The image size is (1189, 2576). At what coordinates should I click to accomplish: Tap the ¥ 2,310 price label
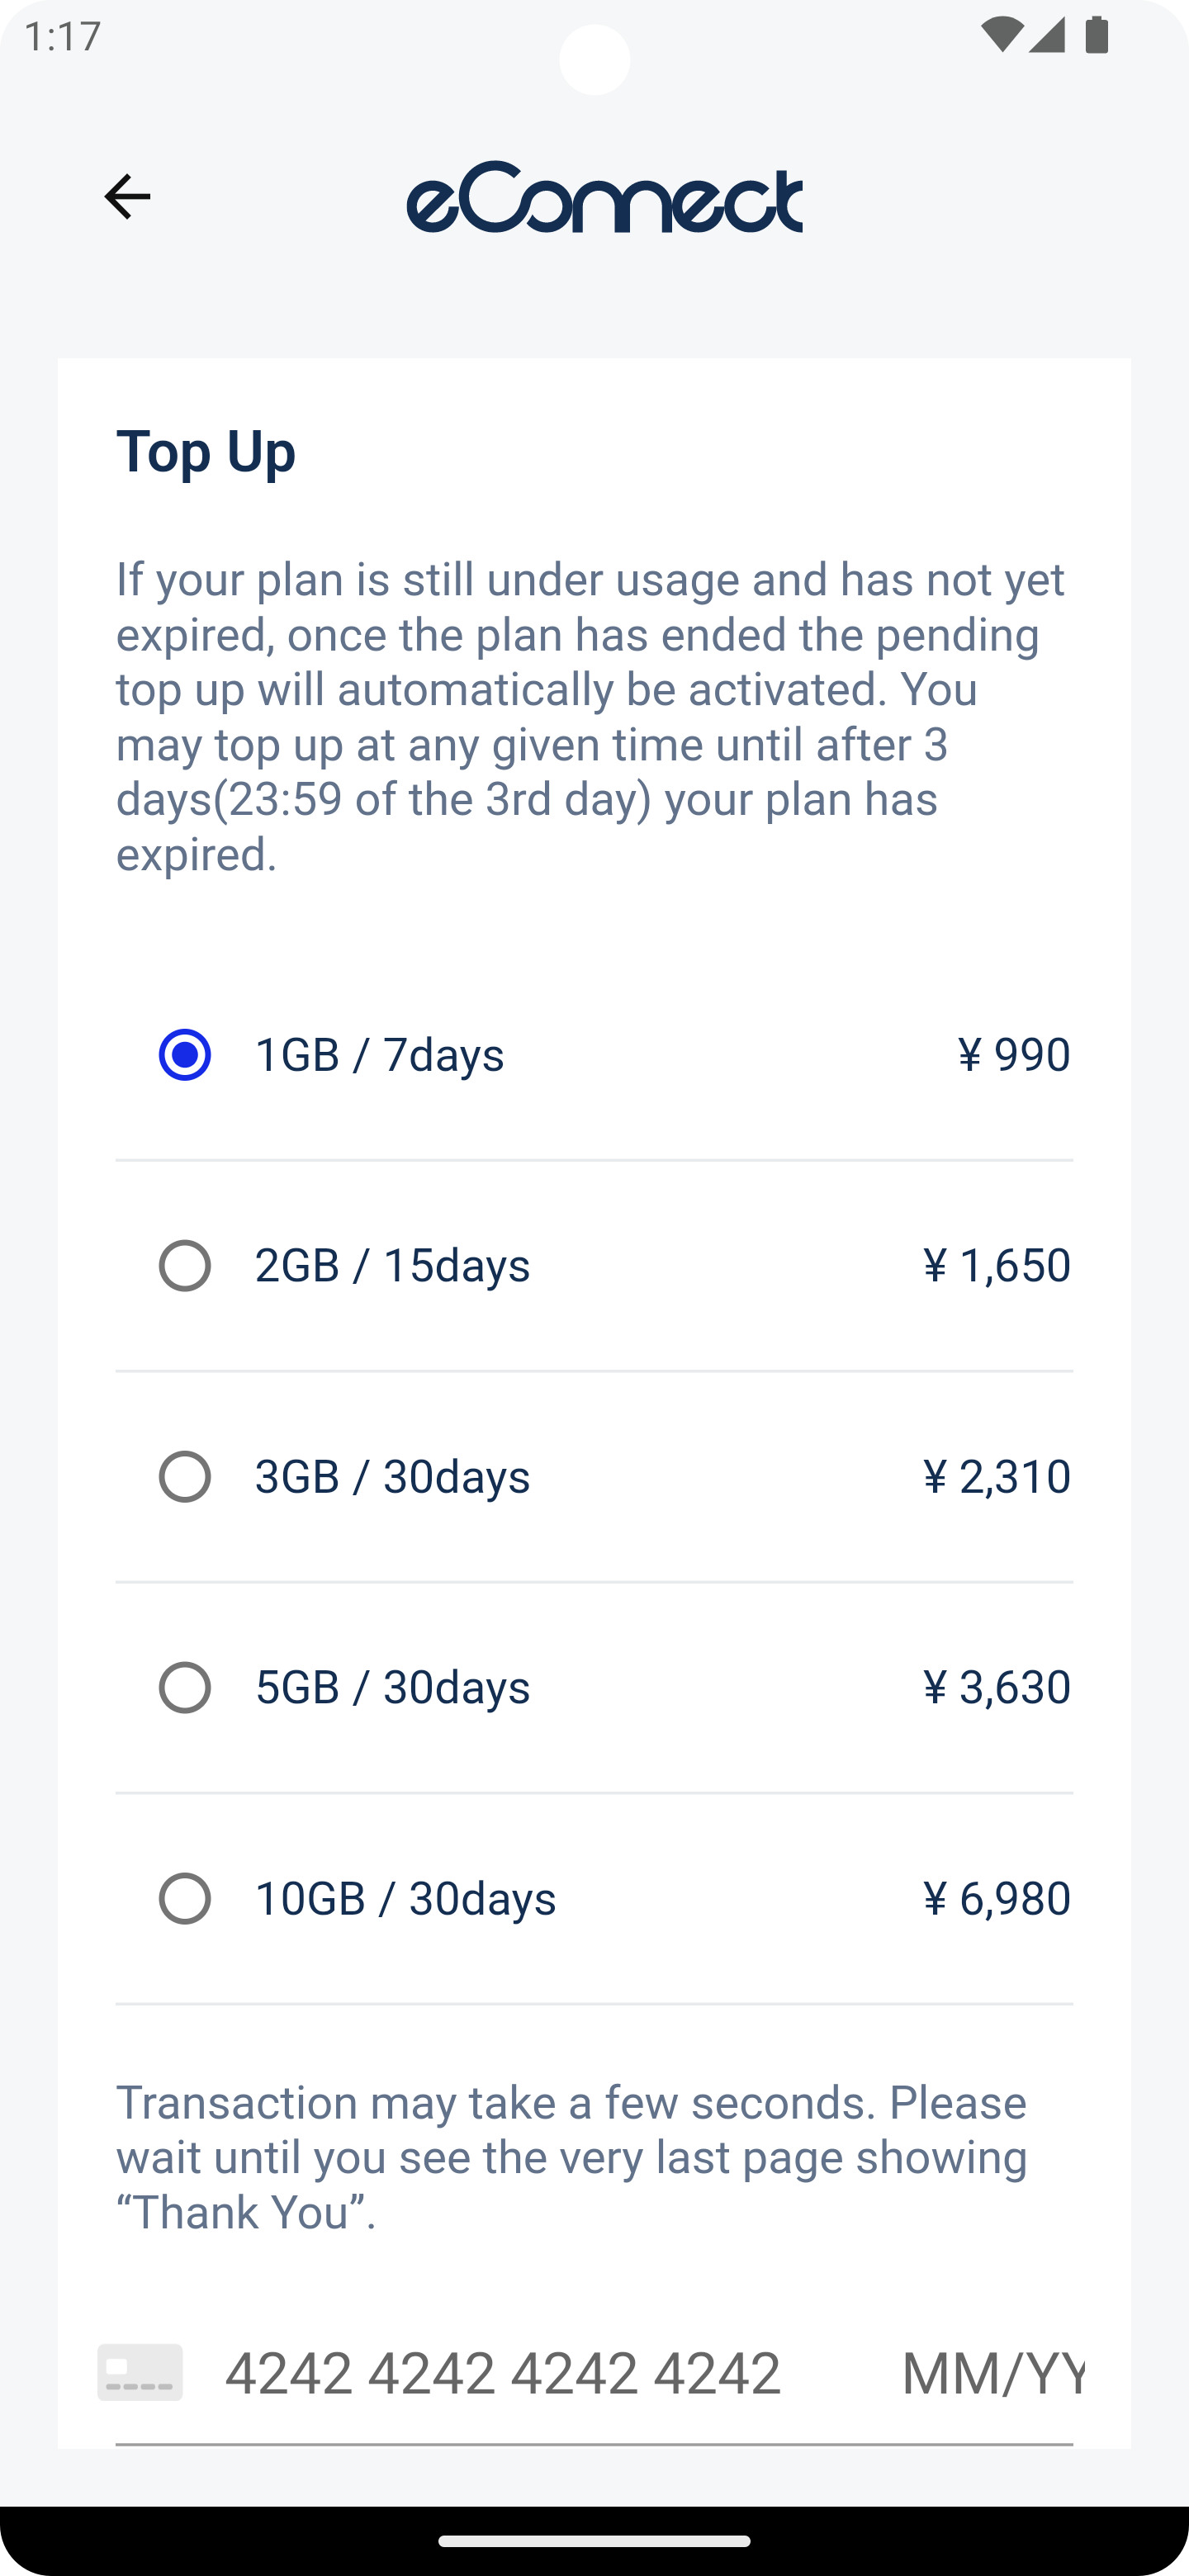click(x=996, y=1476)
